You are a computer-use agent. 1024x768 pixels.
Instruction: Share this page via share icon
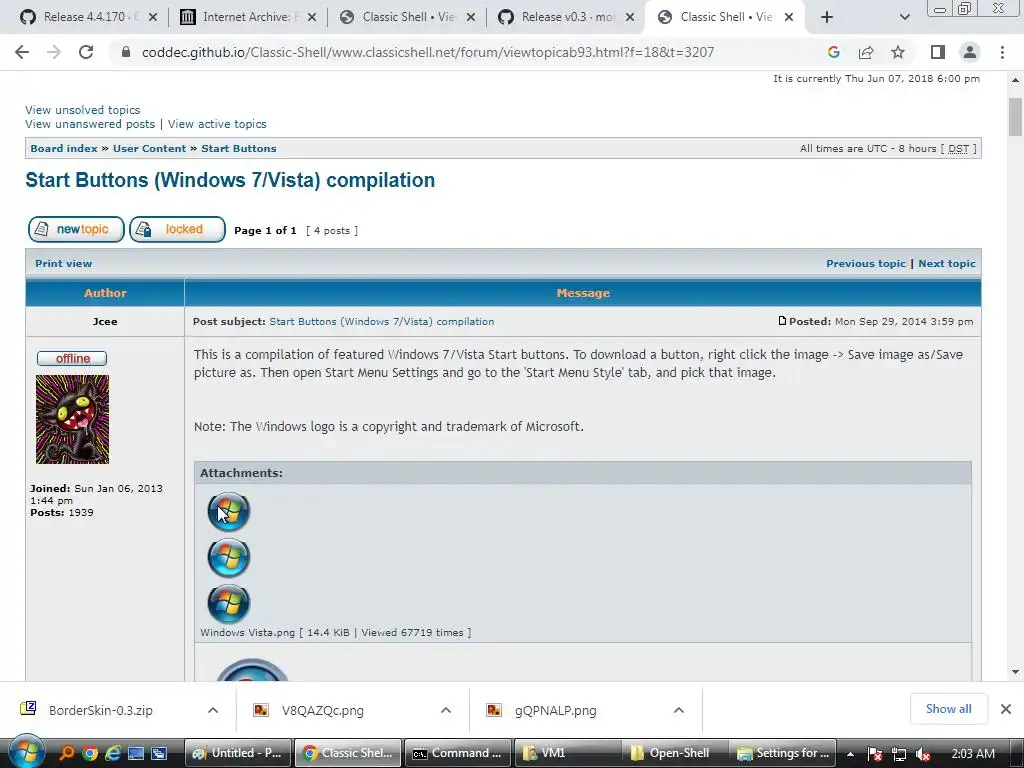tap(866, 52)
